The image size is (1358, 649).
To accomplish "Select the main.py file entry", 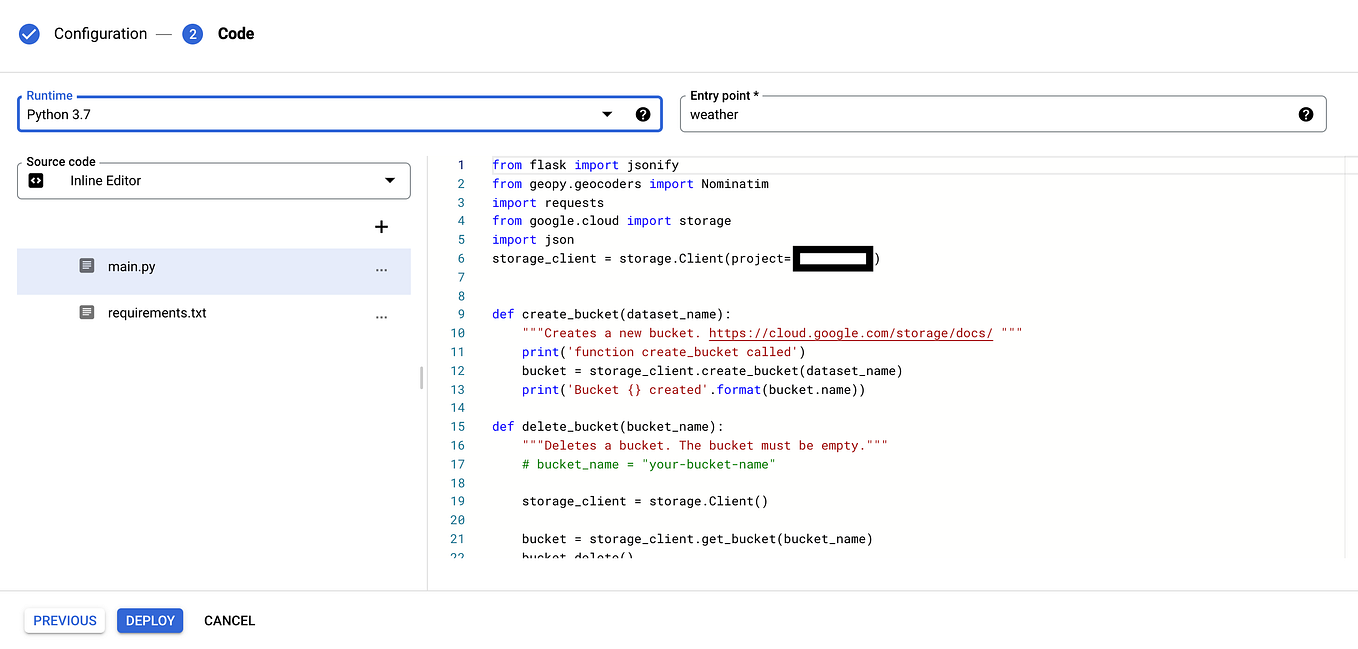I will click(x=160, y=266).
